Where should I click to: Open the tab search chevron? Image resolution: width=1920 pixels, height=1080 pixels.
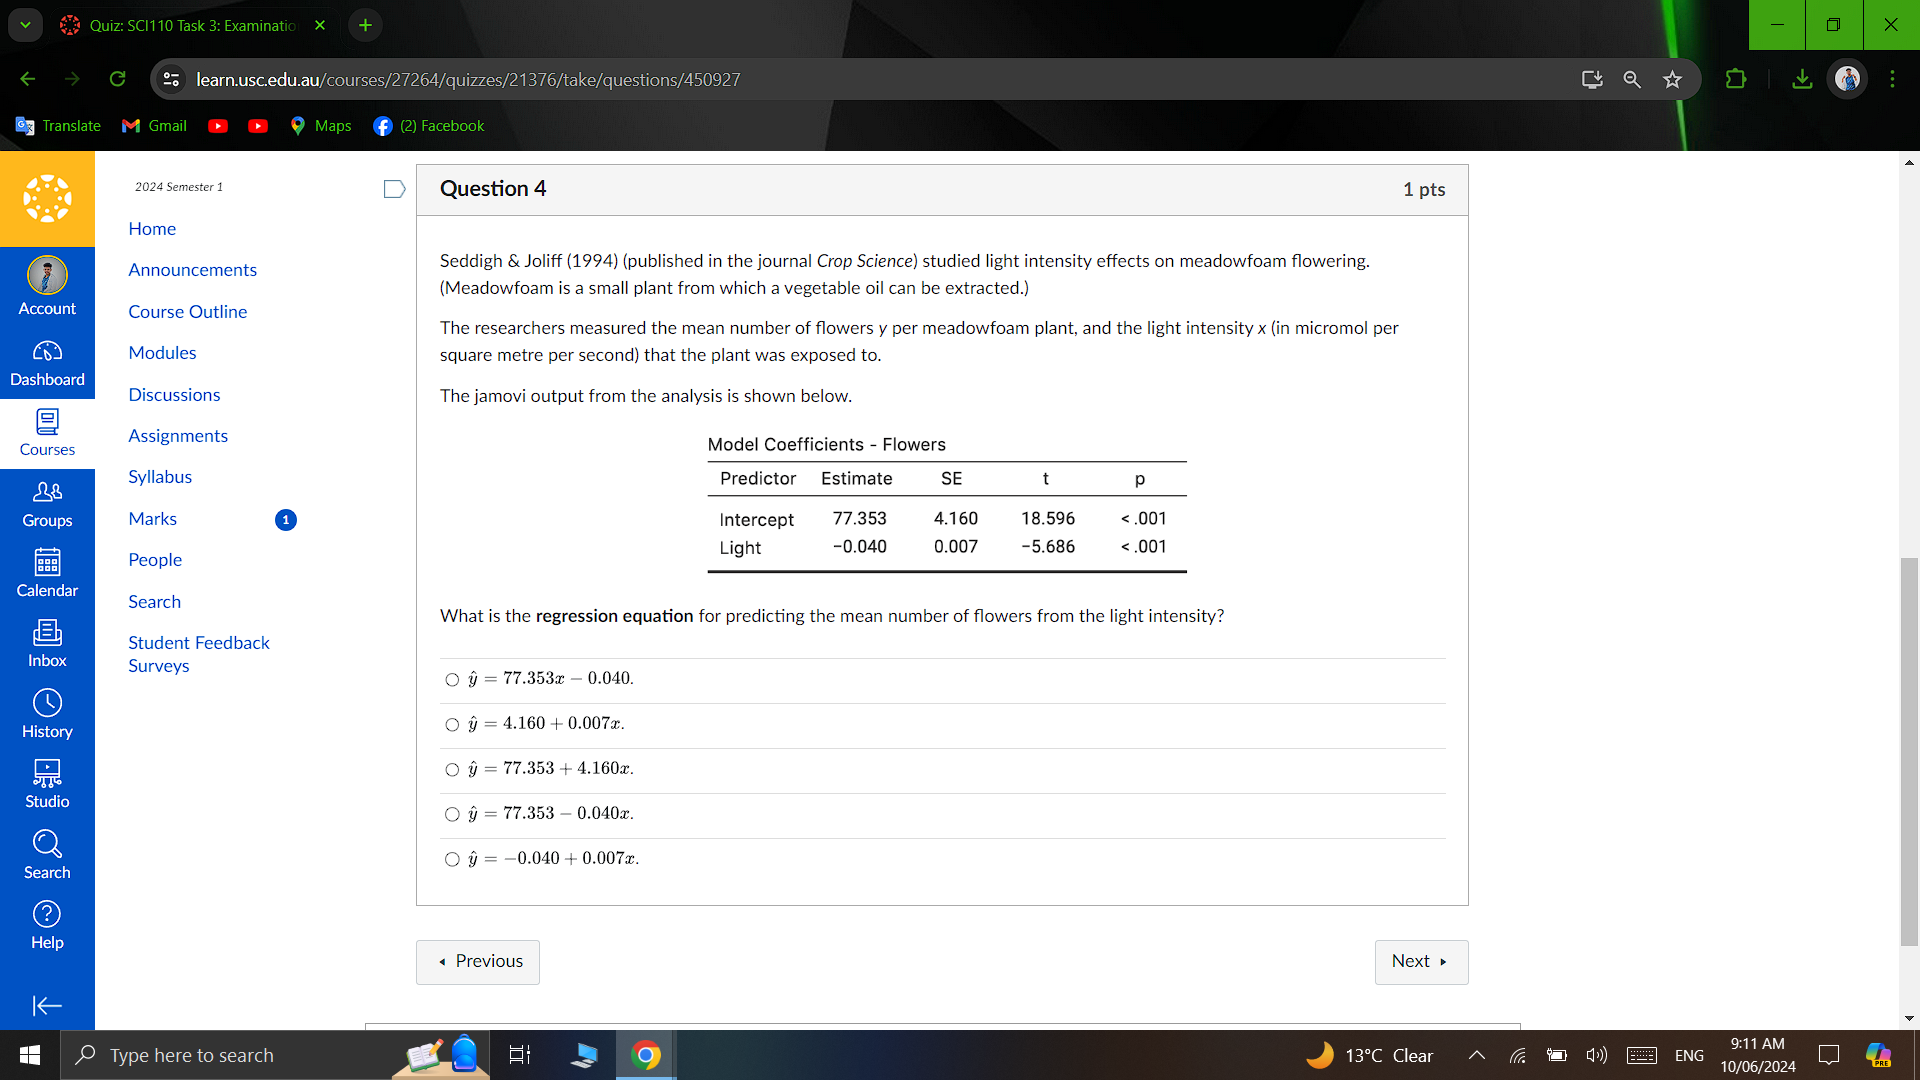pyautogui.click(x=25, y=25)
